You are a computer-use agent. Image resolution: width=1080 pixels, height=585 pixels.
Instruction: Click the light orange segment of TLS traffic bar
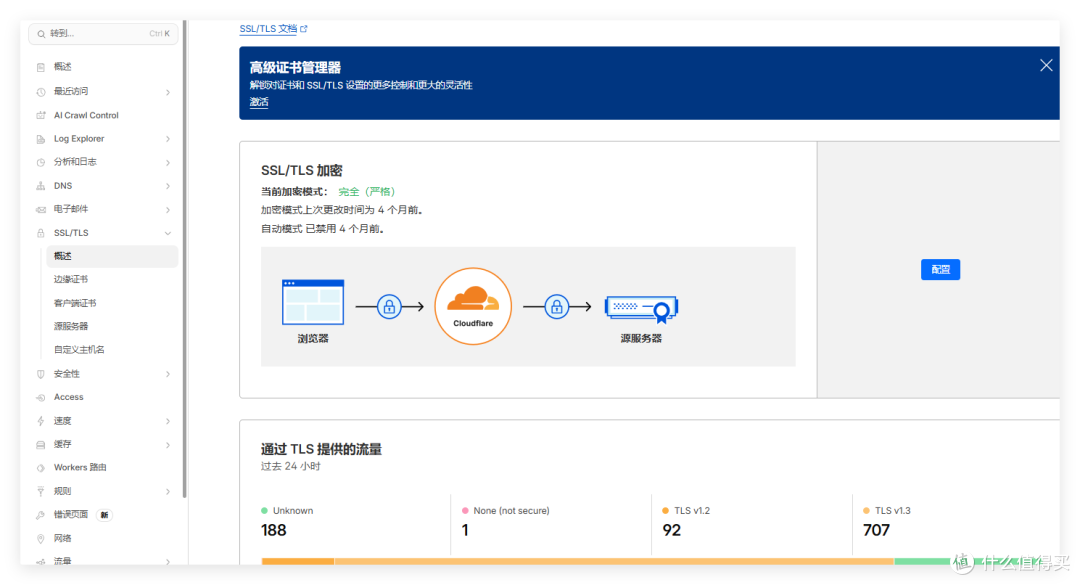(614, 562)
